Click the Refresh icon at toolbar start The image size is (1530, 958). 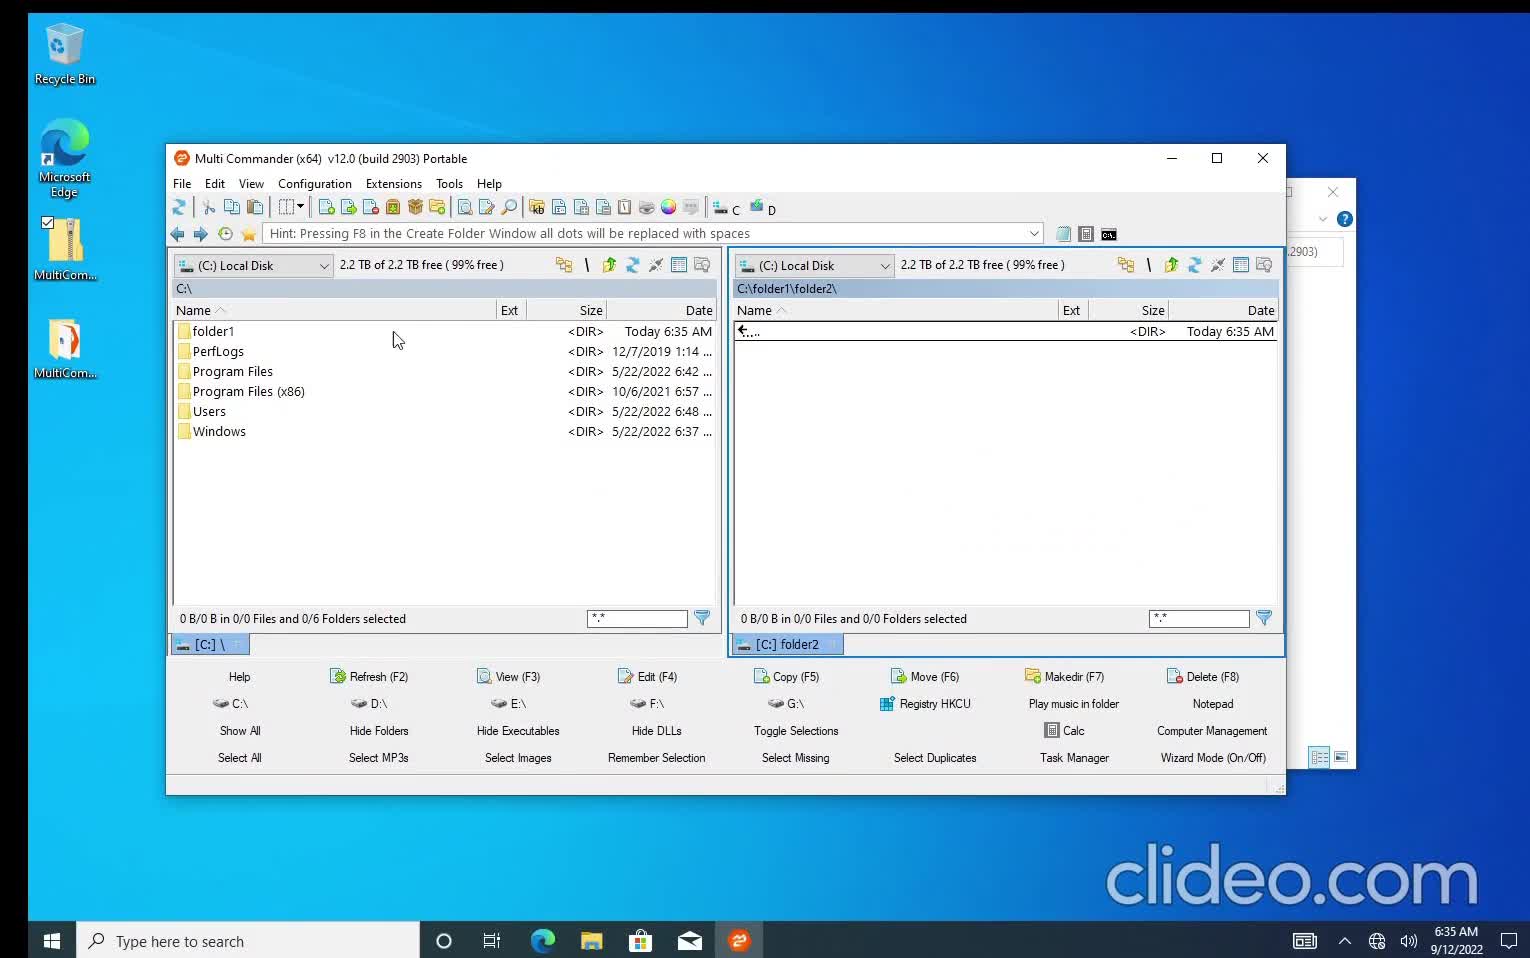pyautogui.click(x=179, y=207)
